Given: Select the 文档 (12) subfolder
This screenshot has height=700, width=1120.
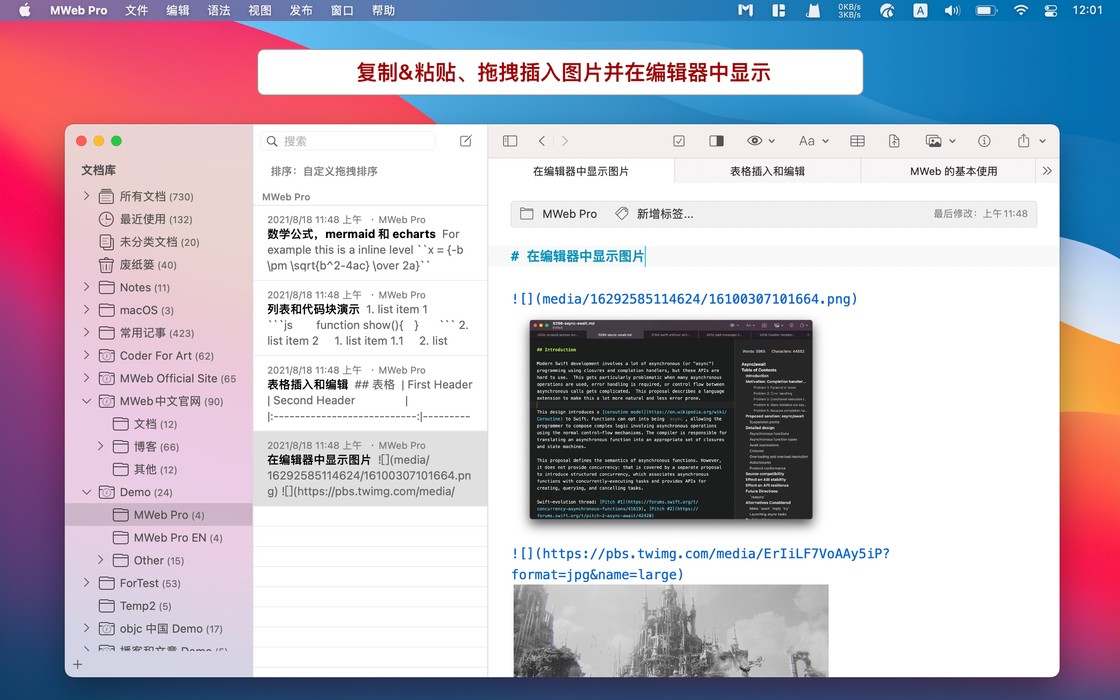Looking at the screenshot, I should click(x=159, y=424).
